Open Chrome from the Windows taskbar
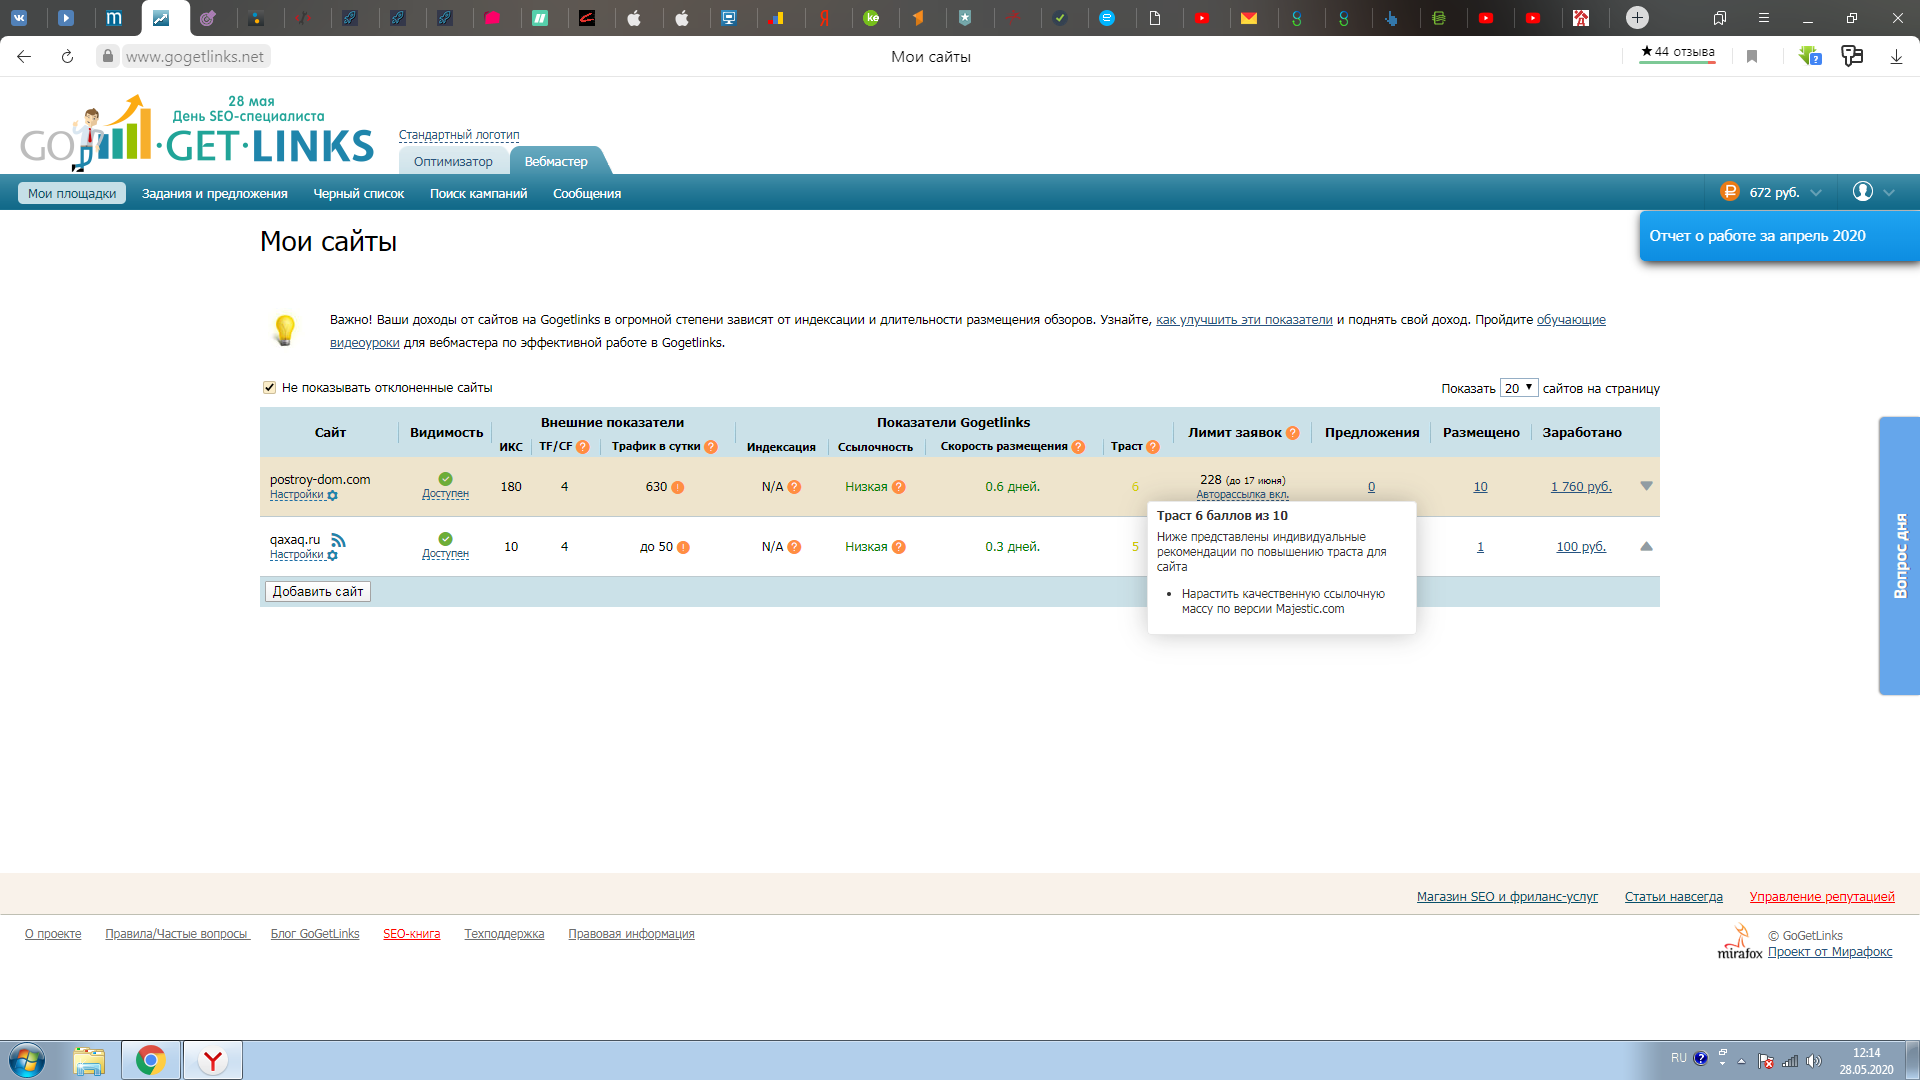 151,1060
